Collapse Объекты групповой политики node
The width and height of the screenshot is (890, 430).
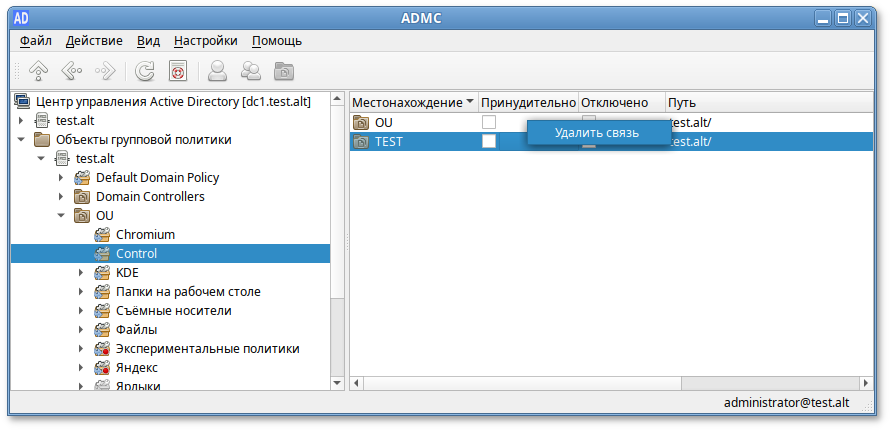pyautogui.click(x=22, y=140)
